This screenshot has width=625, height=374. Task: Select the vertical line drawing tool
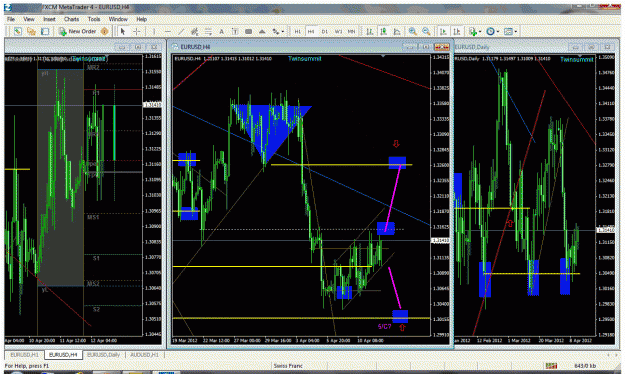[x=154, y=31]
